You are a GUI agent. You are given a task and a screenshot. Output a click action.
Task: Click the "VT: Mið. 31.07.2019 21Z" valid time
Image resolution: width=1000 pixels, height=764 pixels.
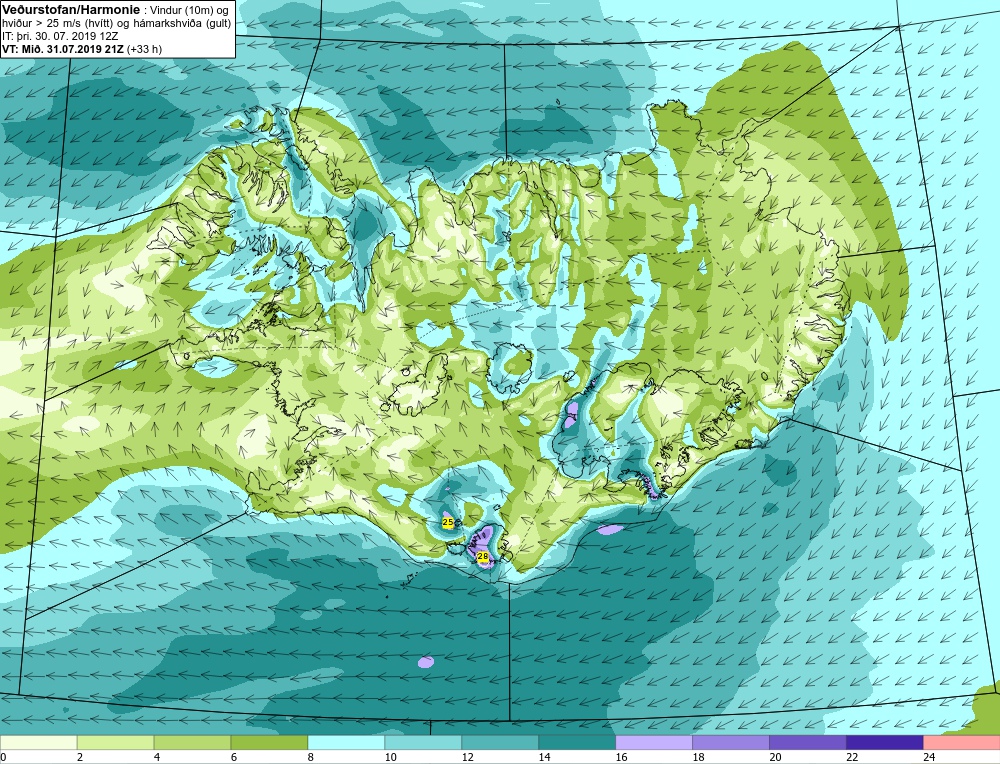tap(63, 49)
